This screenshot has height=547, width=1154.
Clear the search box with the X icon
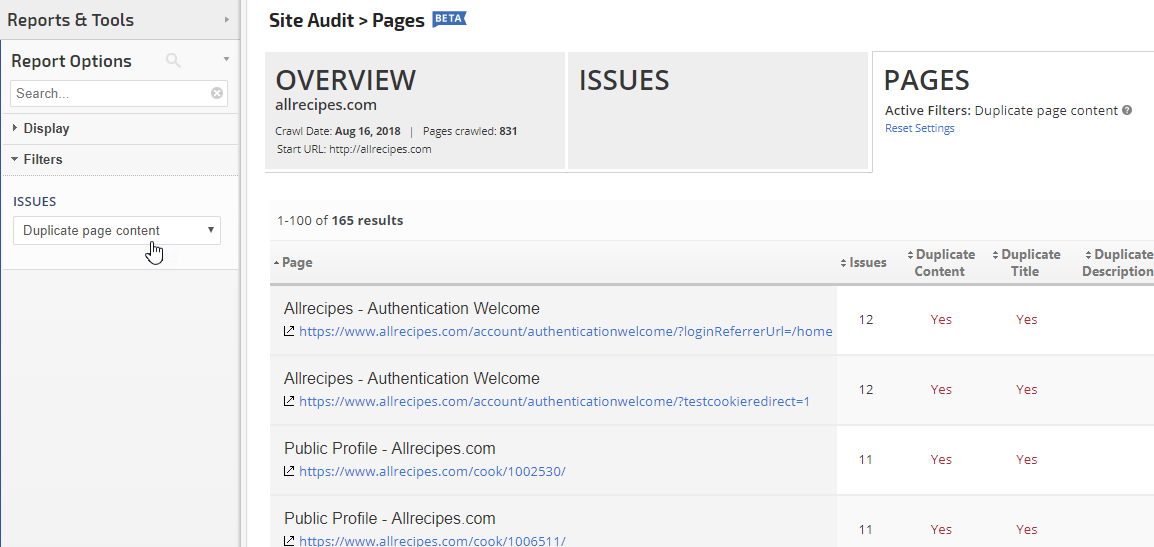pyautogui.click(x=217, y=94)
